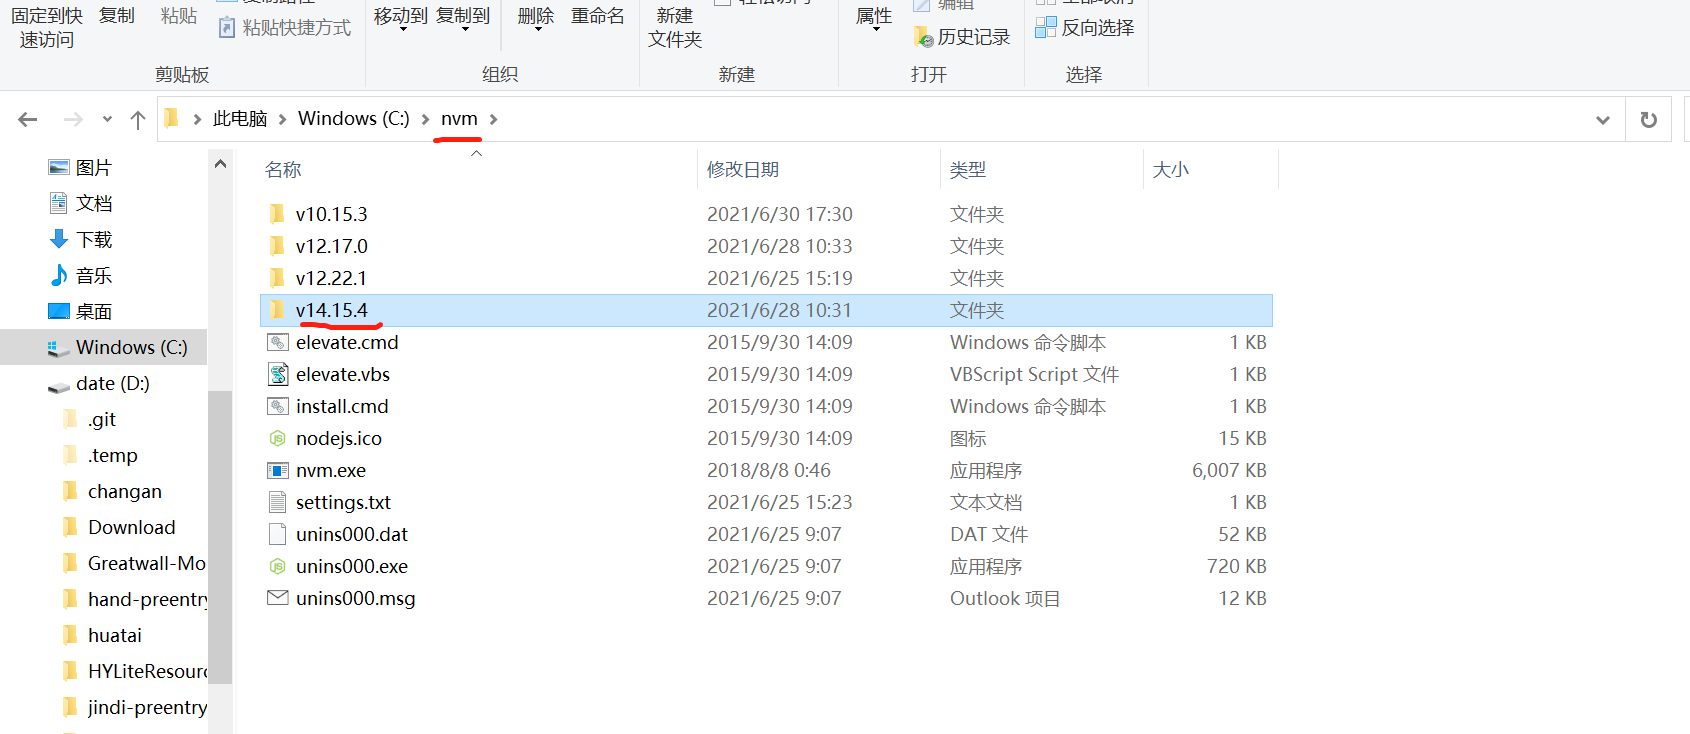Image resolution: width=1690 pixels, height=734 pixels.
Task: Select the unins000.dat file icon
Action: [278, 534]
